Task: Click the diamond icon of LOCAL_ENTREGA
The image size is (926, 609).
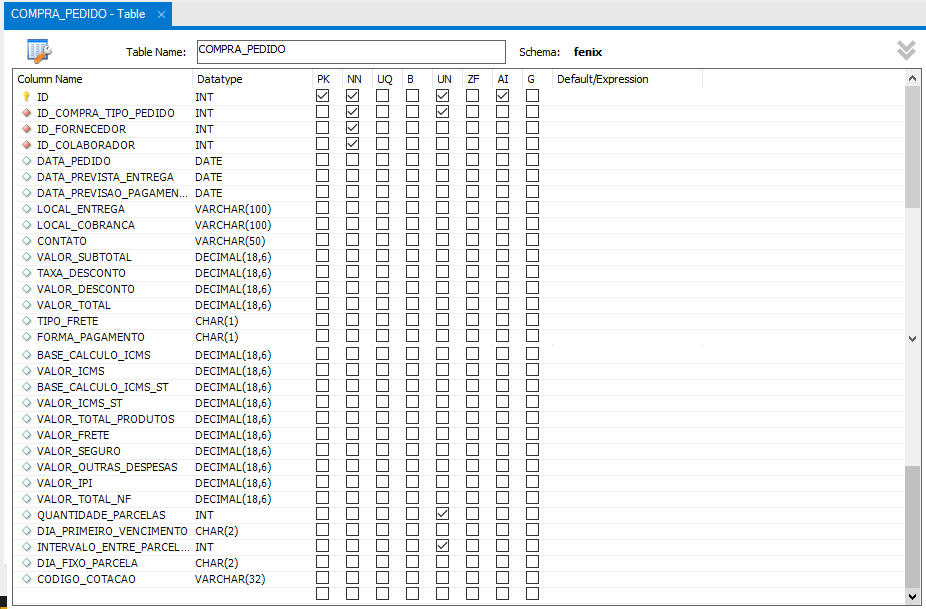Action: (27, 208)
